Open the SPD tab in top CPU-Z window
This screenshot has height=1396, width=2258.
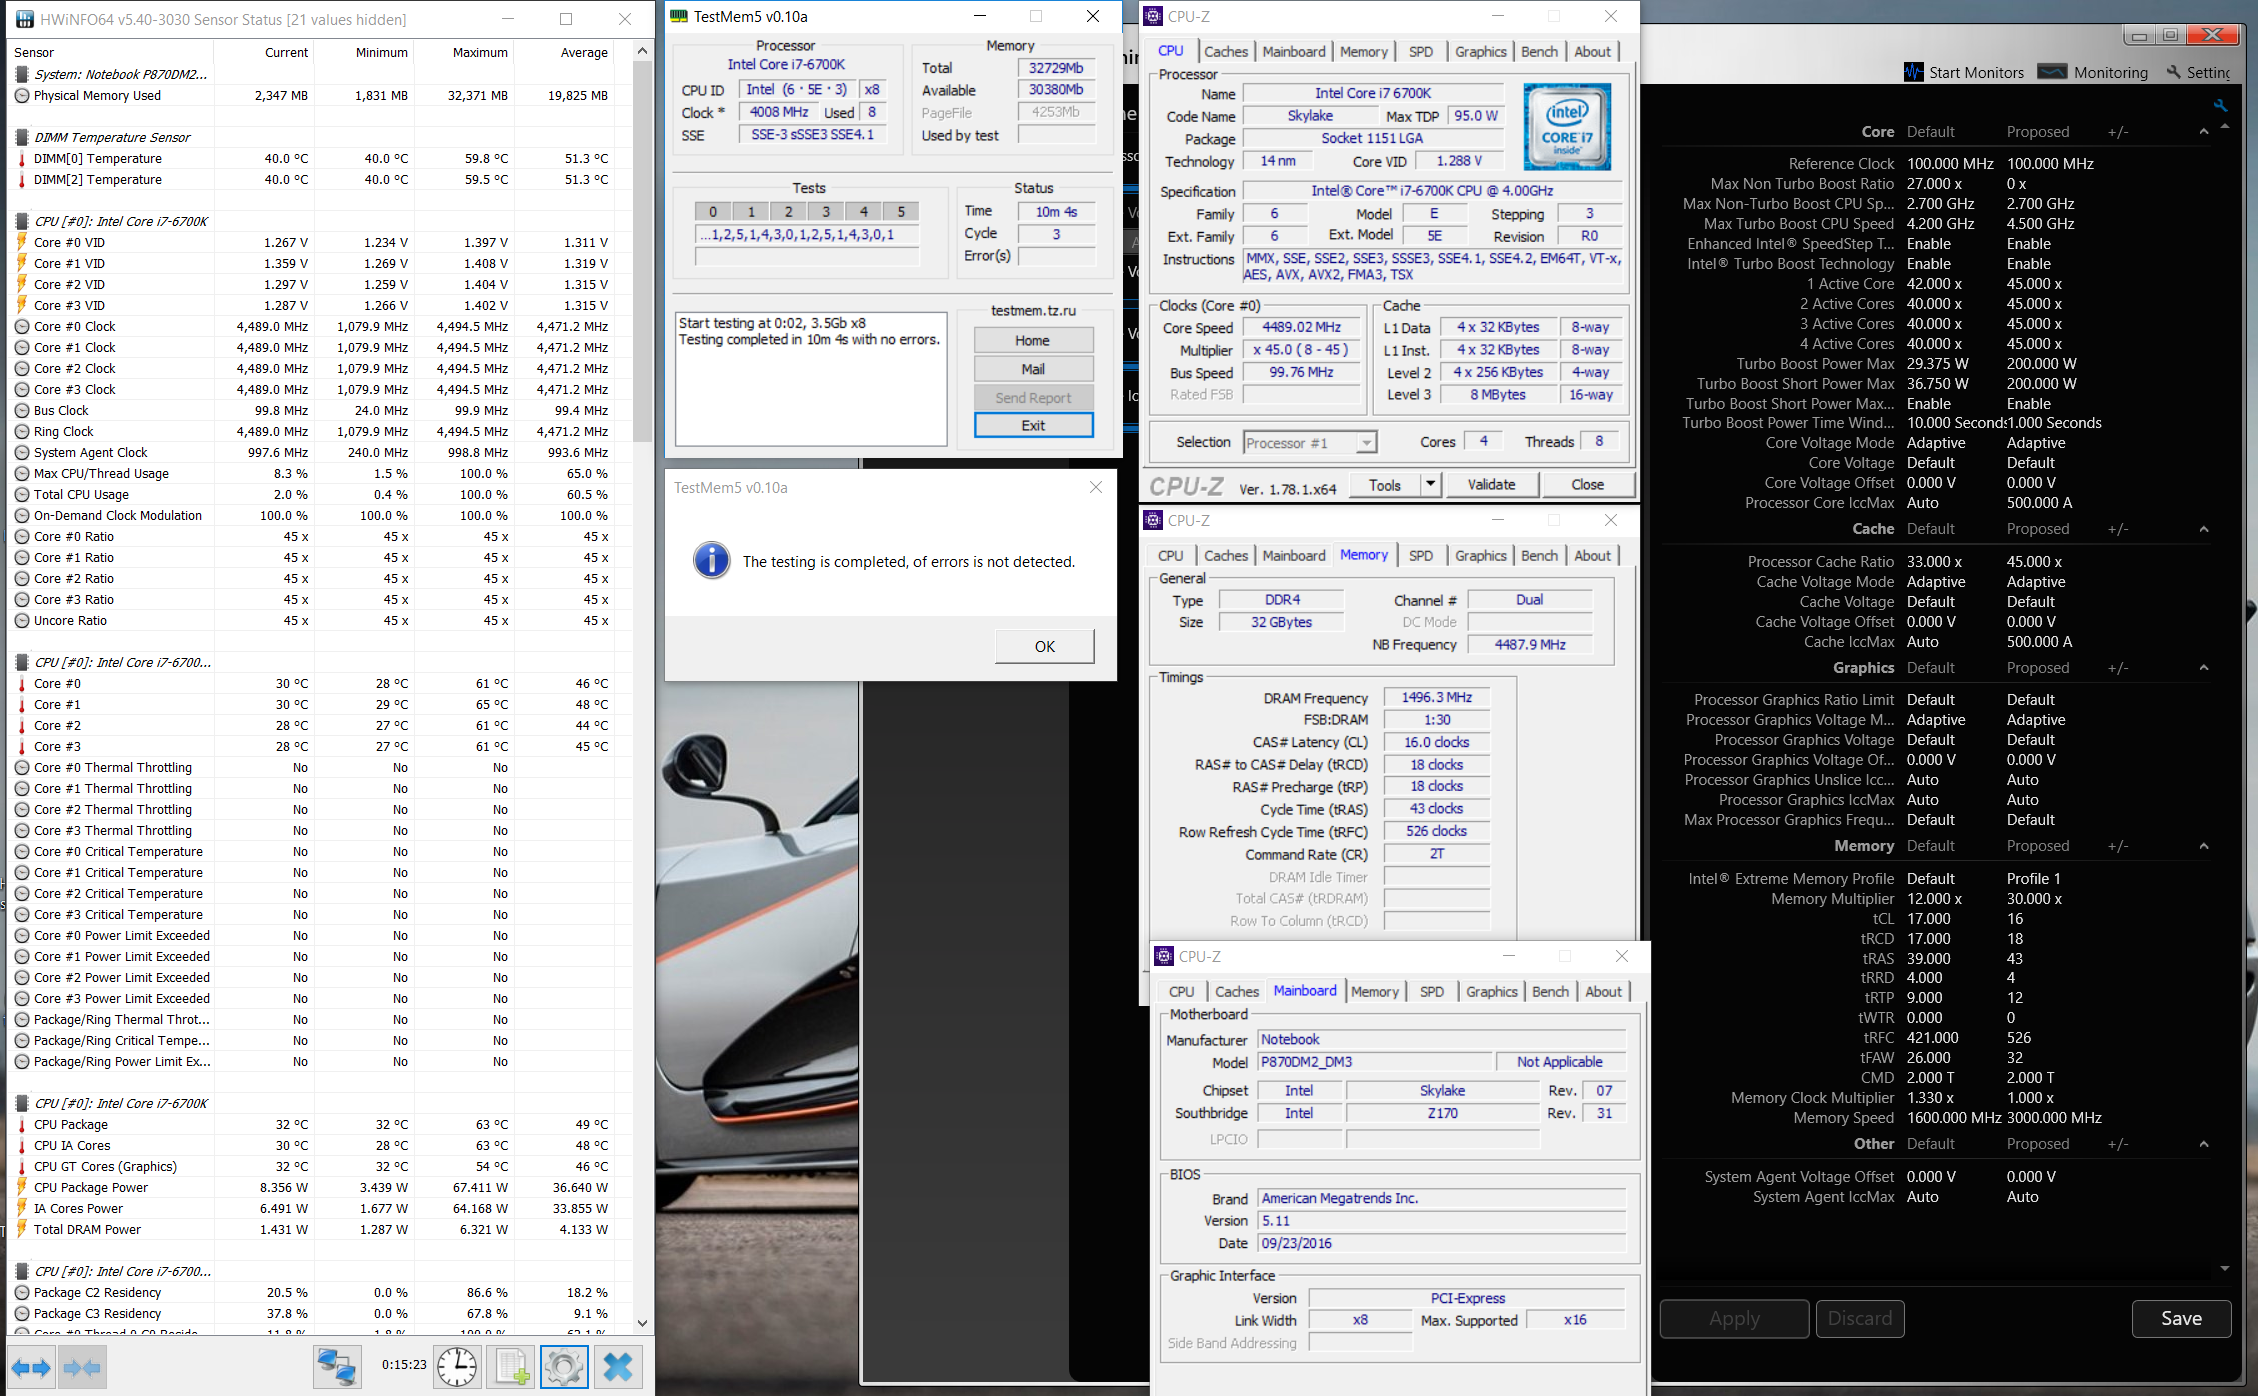pyautogui.click(x=1420, y=51)
